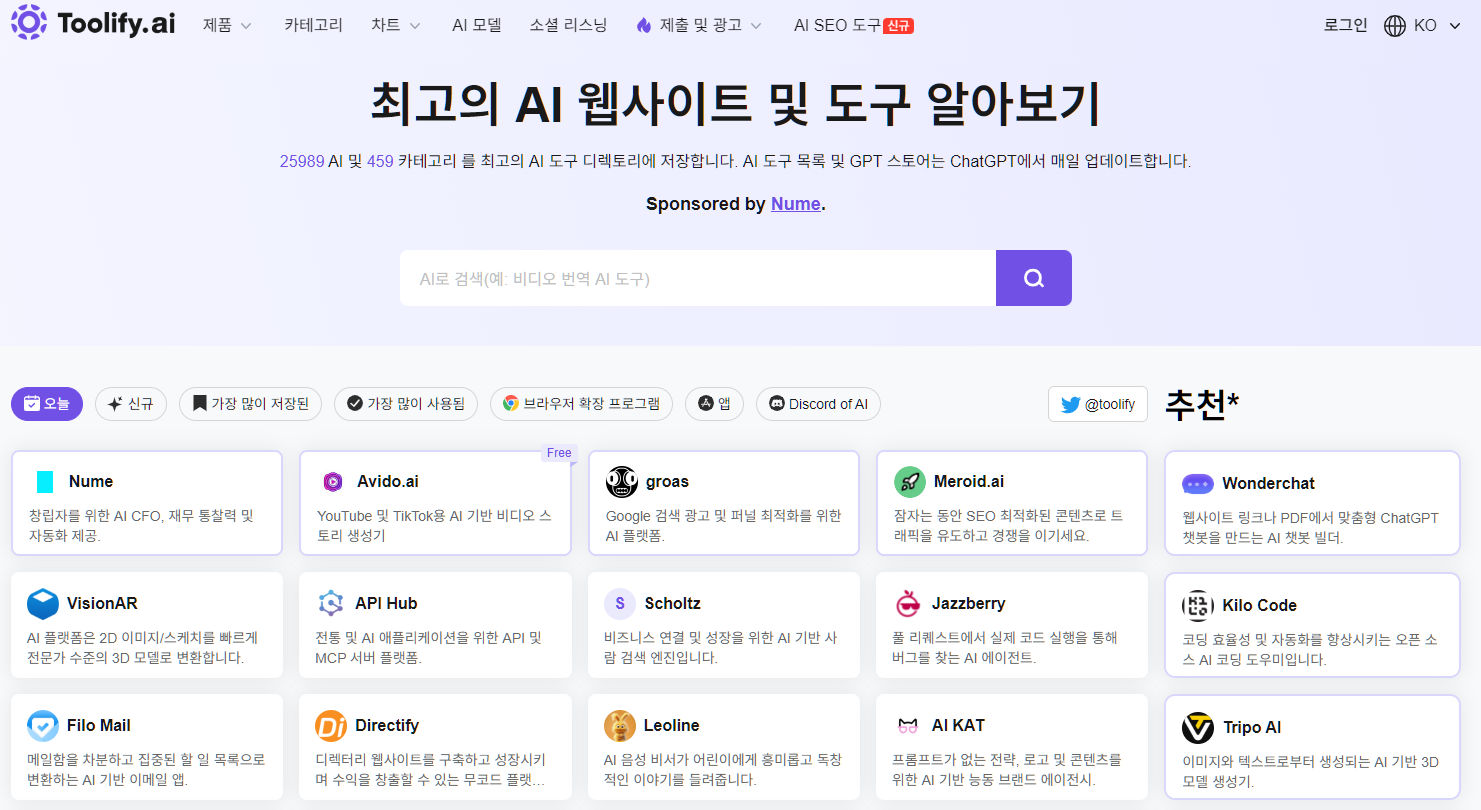Click the flame icon beside 제출 및 광고
Screen dimensions: 1481x810
[x=643, y=25]
